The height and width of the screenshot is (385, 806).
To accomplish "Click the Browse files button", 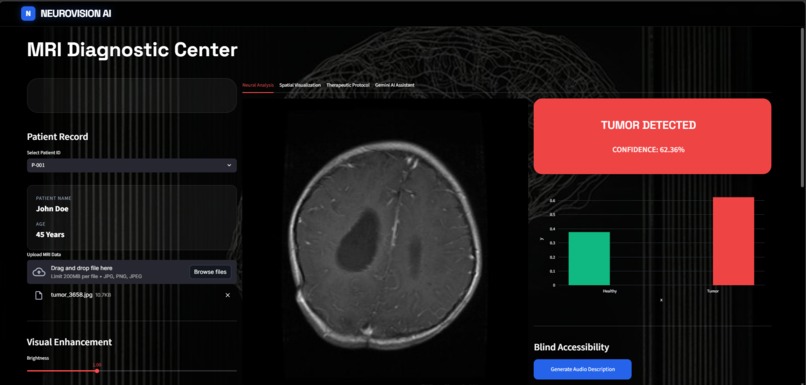I will click(210, 272).
